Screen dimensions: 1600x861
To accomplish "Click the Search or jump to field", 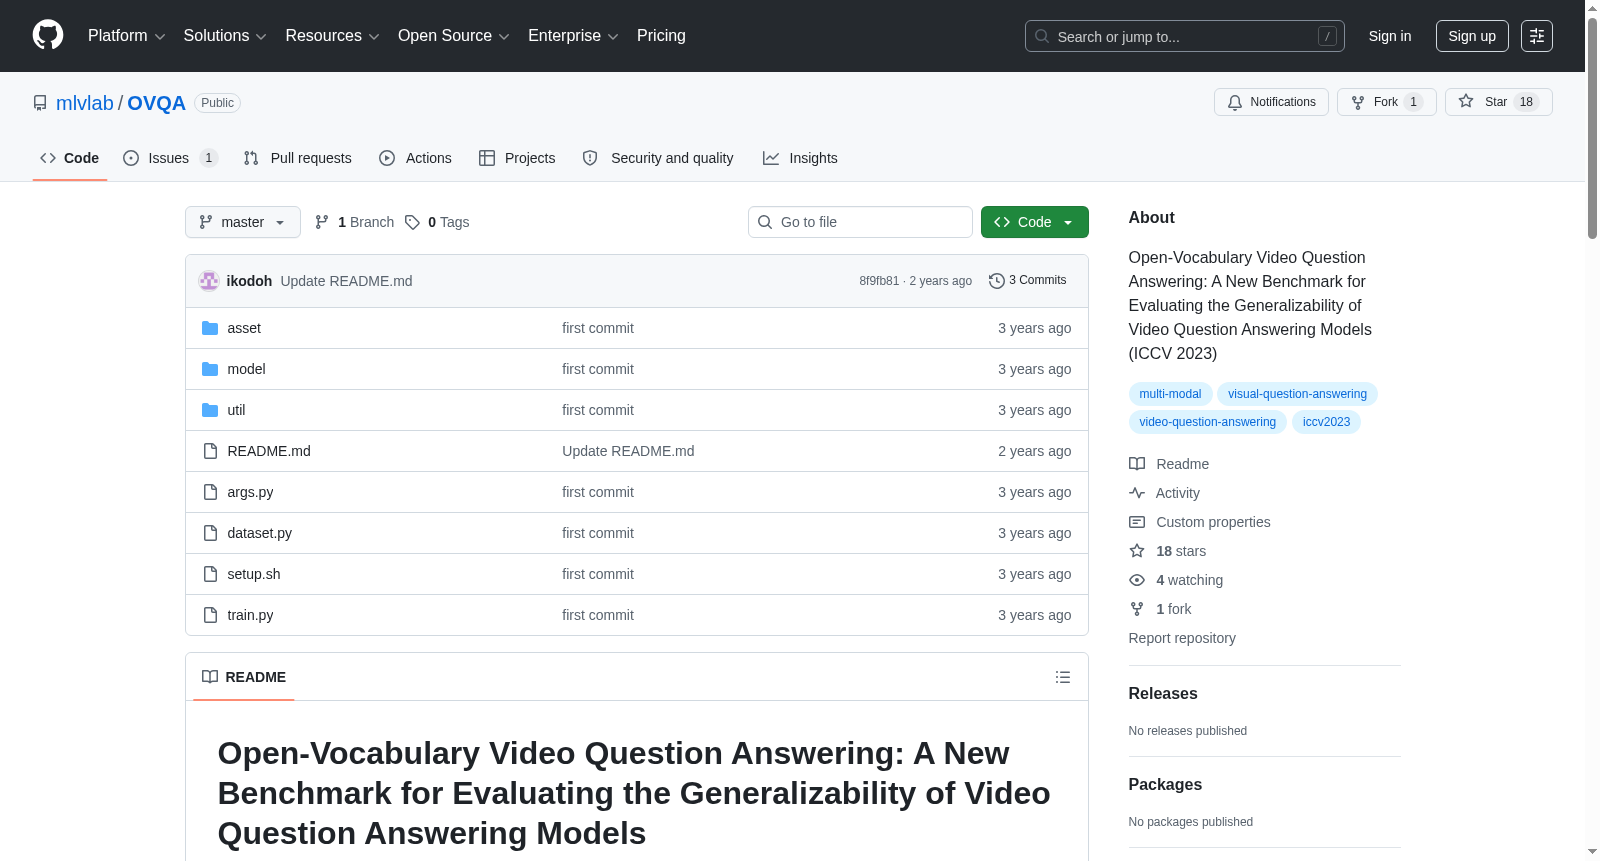I will click(x=1185, y=36).
